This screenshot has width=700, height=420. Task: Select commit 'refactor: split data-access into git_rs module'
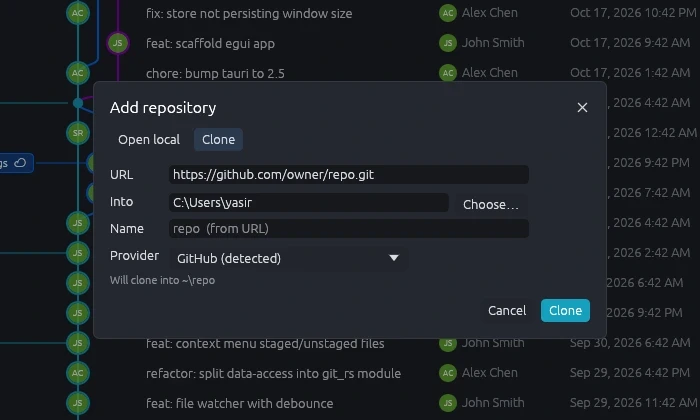(273, 374)
